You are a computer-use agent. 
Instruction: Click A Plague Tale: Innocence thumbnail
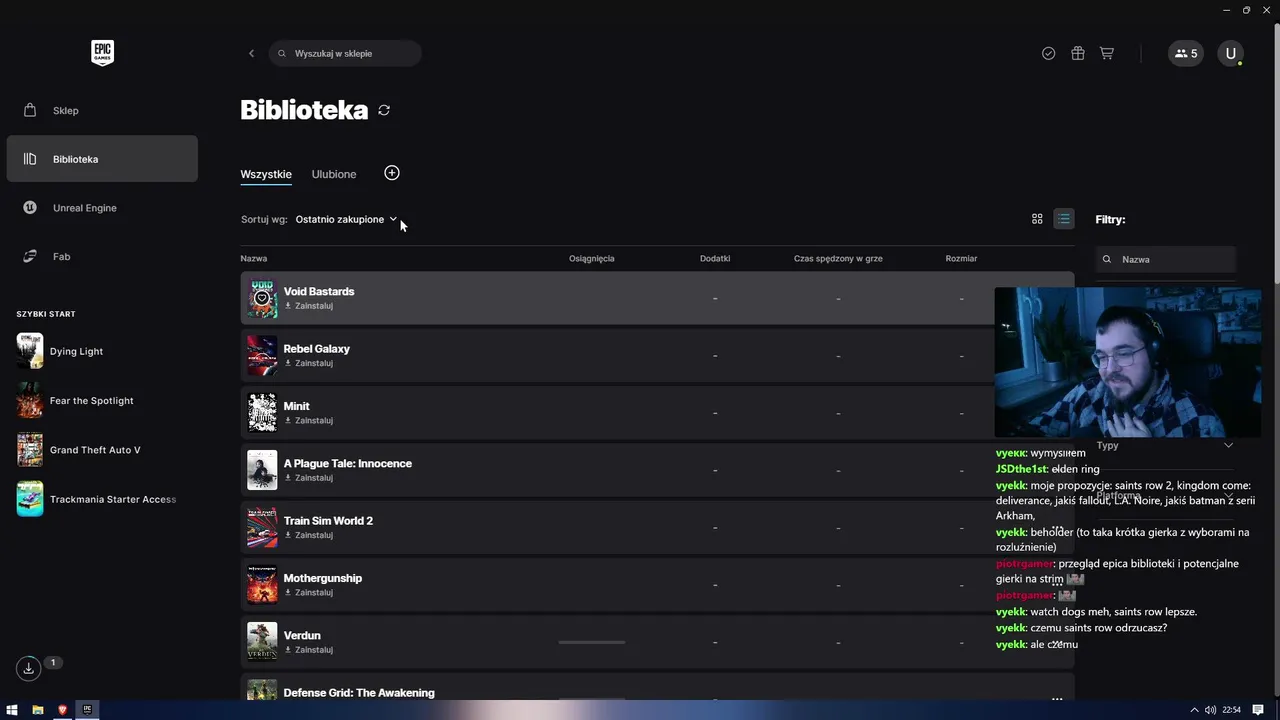(262, 470)
